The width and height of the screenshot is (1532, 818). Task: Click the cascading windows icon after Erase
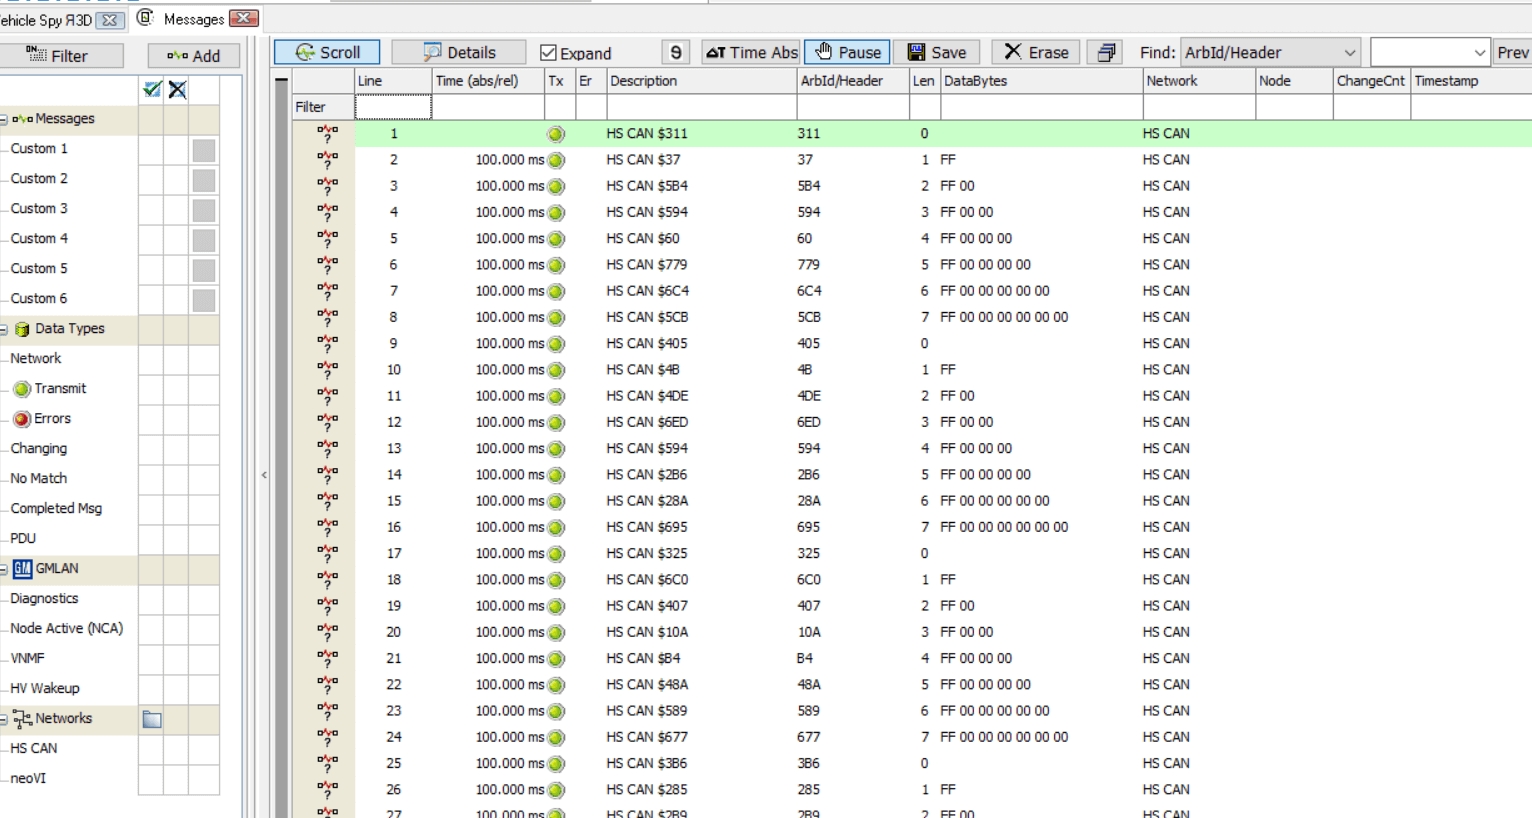[x=1106, y=53]
